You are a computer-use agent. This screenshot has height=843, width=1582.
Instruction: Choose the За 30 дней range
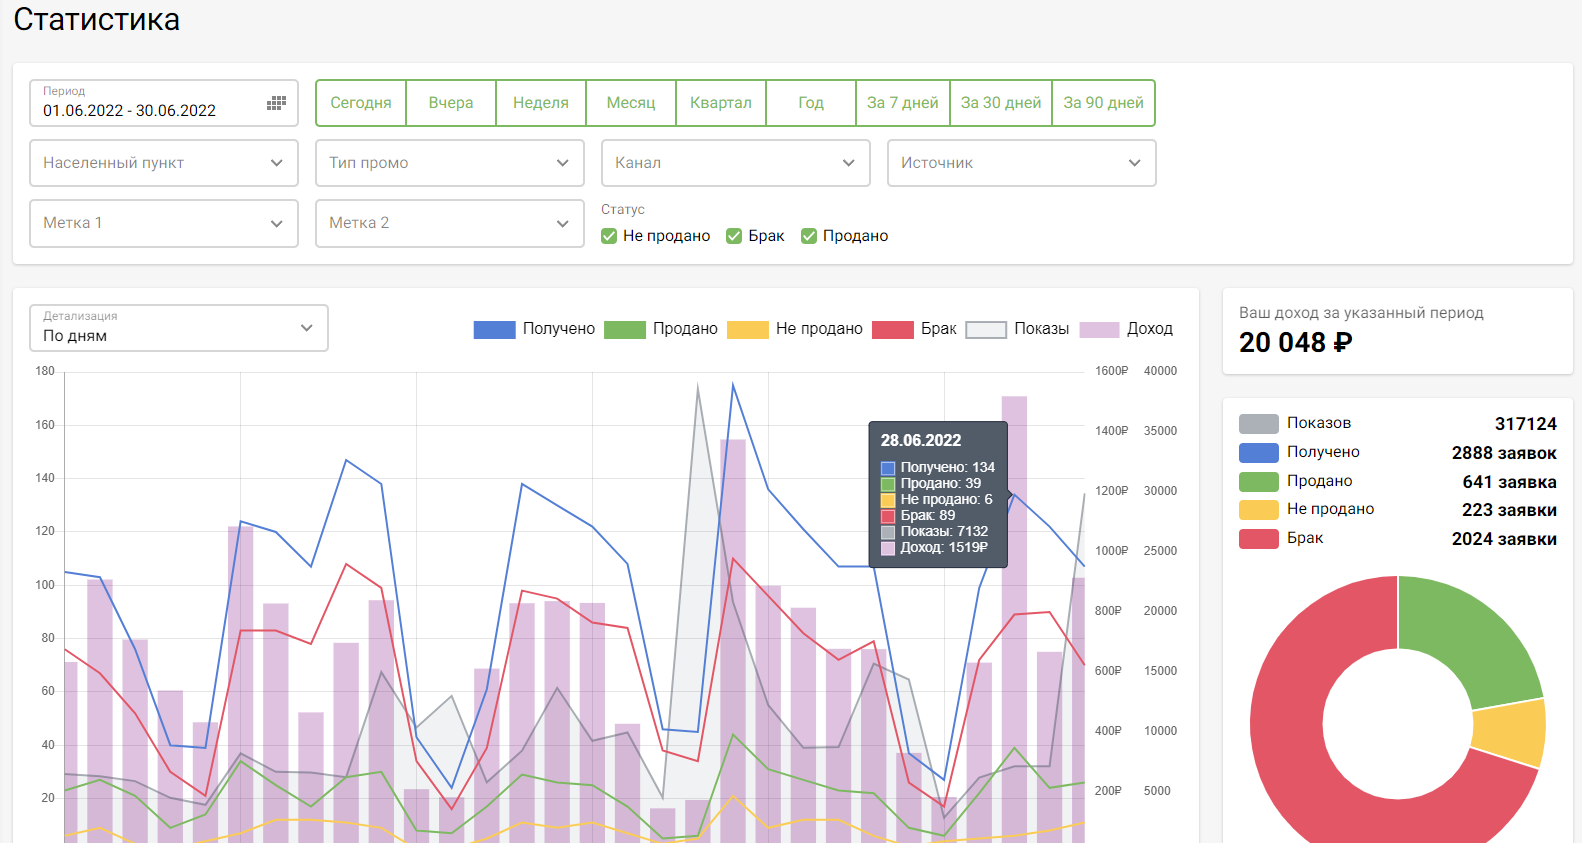[1001, 103]
